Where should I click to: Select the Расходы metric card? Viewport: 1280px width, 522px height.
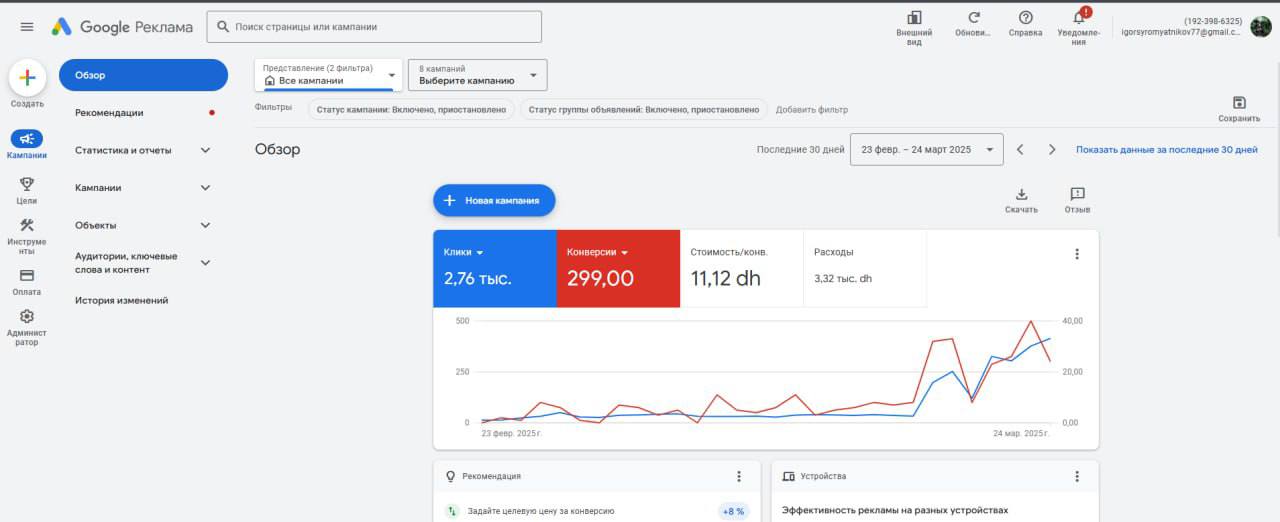[865, 268]
